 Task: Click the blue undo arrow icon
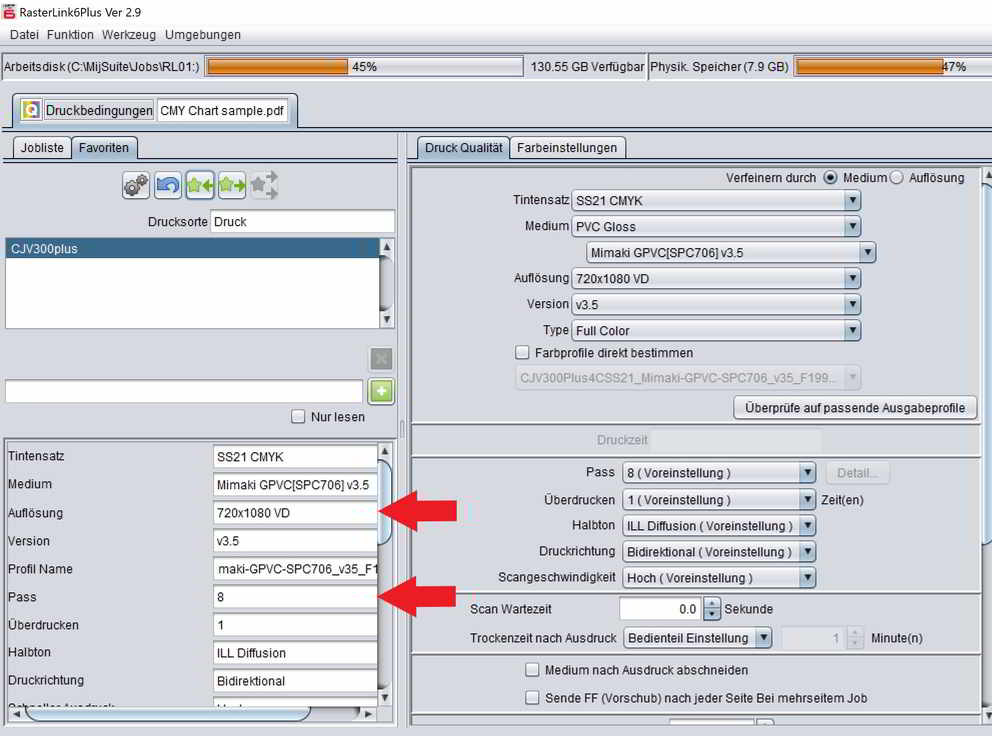click(168, 185)
